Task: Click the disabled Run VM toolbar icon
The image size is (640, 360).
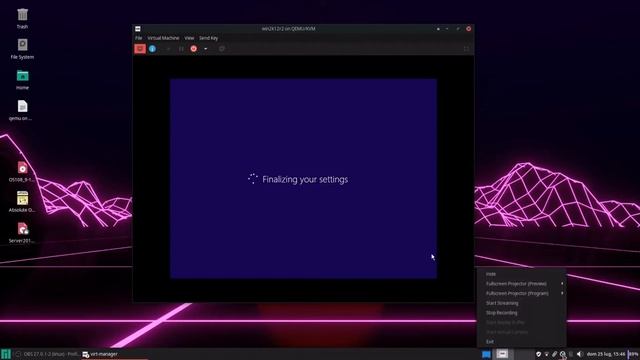Action: [x=168, y=49]
